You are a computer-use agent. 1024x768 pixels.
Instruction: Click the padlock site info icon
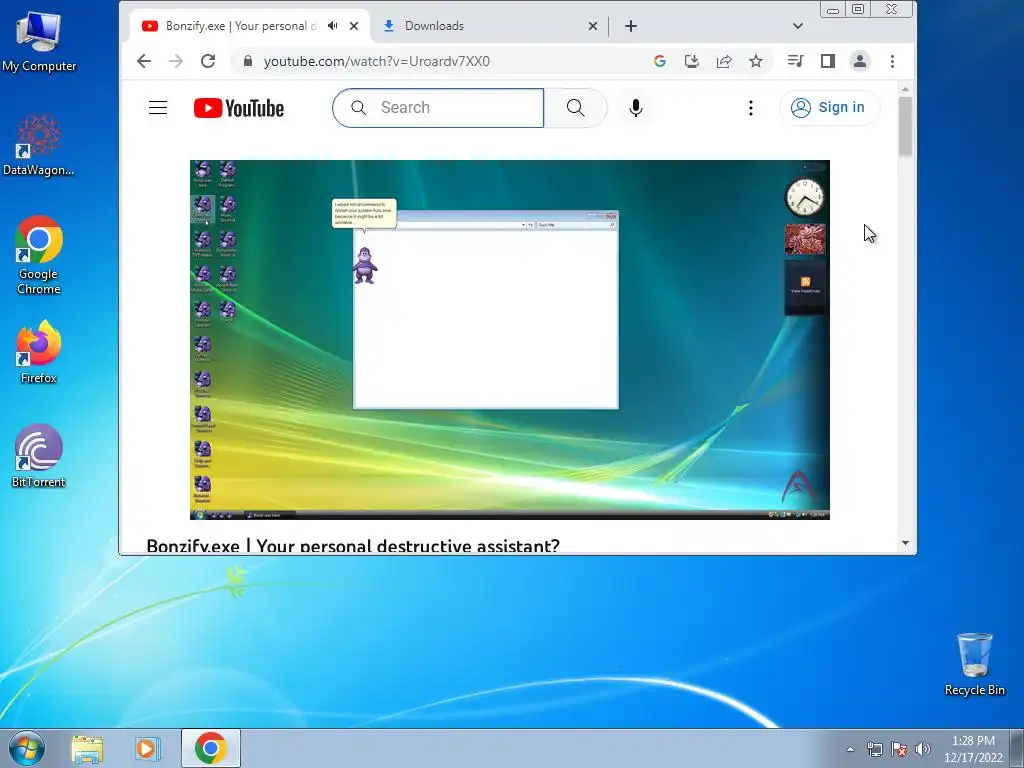248,61
